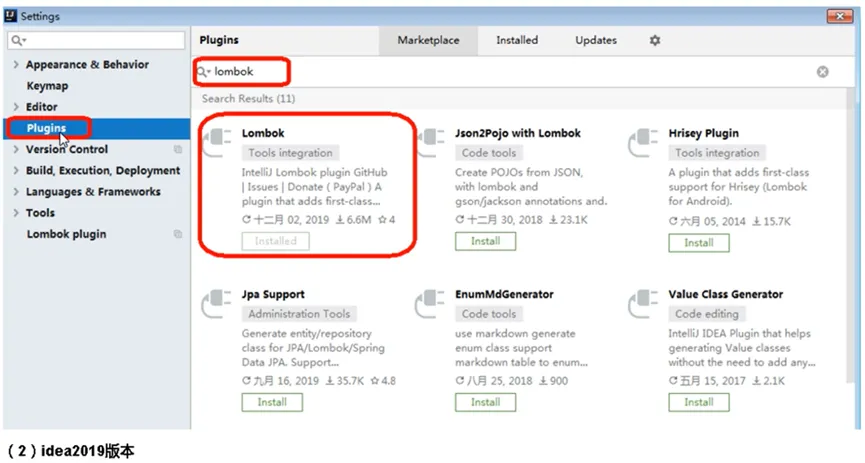The width and height of the screenshot is (865, 463).
Task: Click the plugin search magnifier icon
Action: pos(204,72)
